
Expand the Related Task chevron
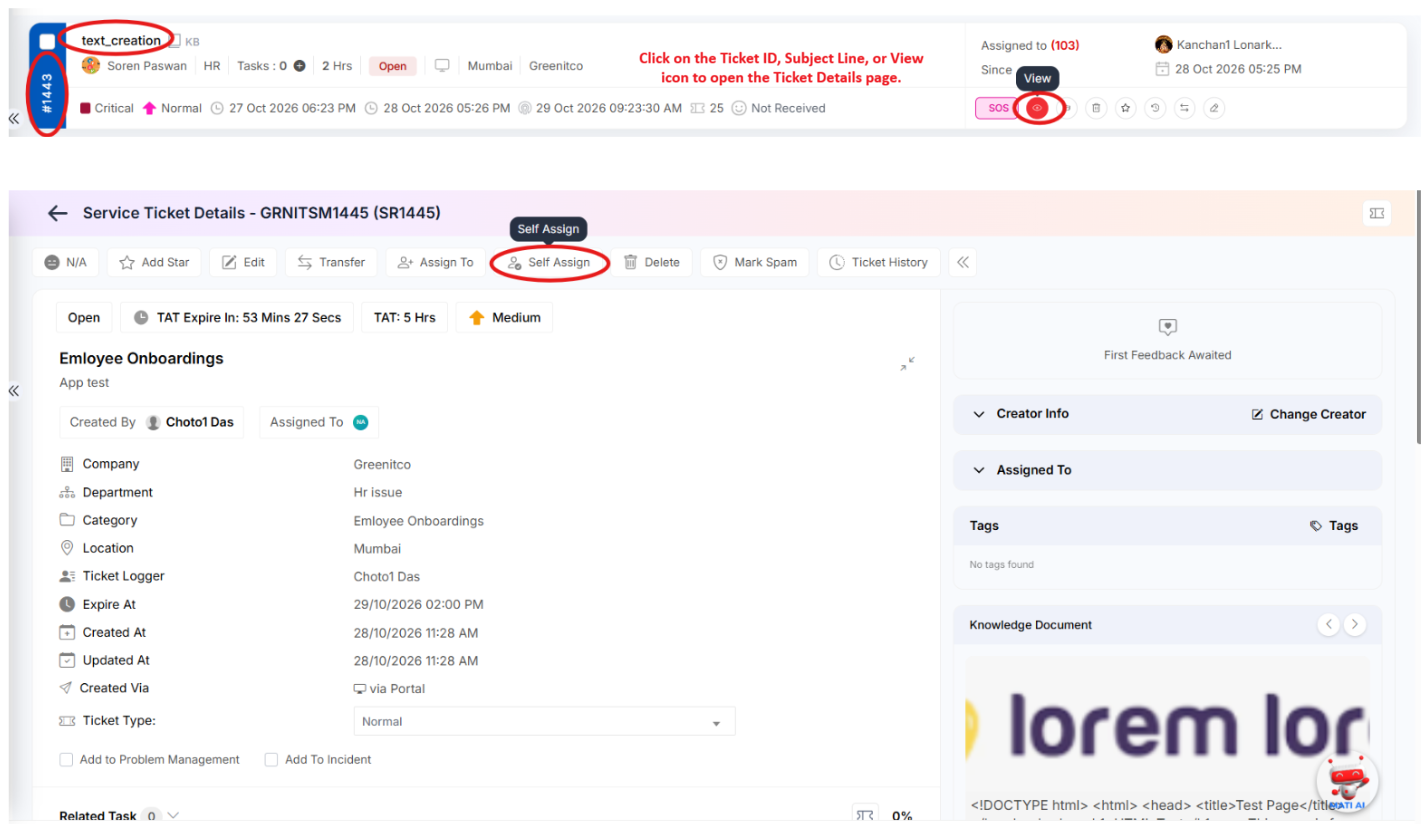pyautogui.click(x=174, y=815)
